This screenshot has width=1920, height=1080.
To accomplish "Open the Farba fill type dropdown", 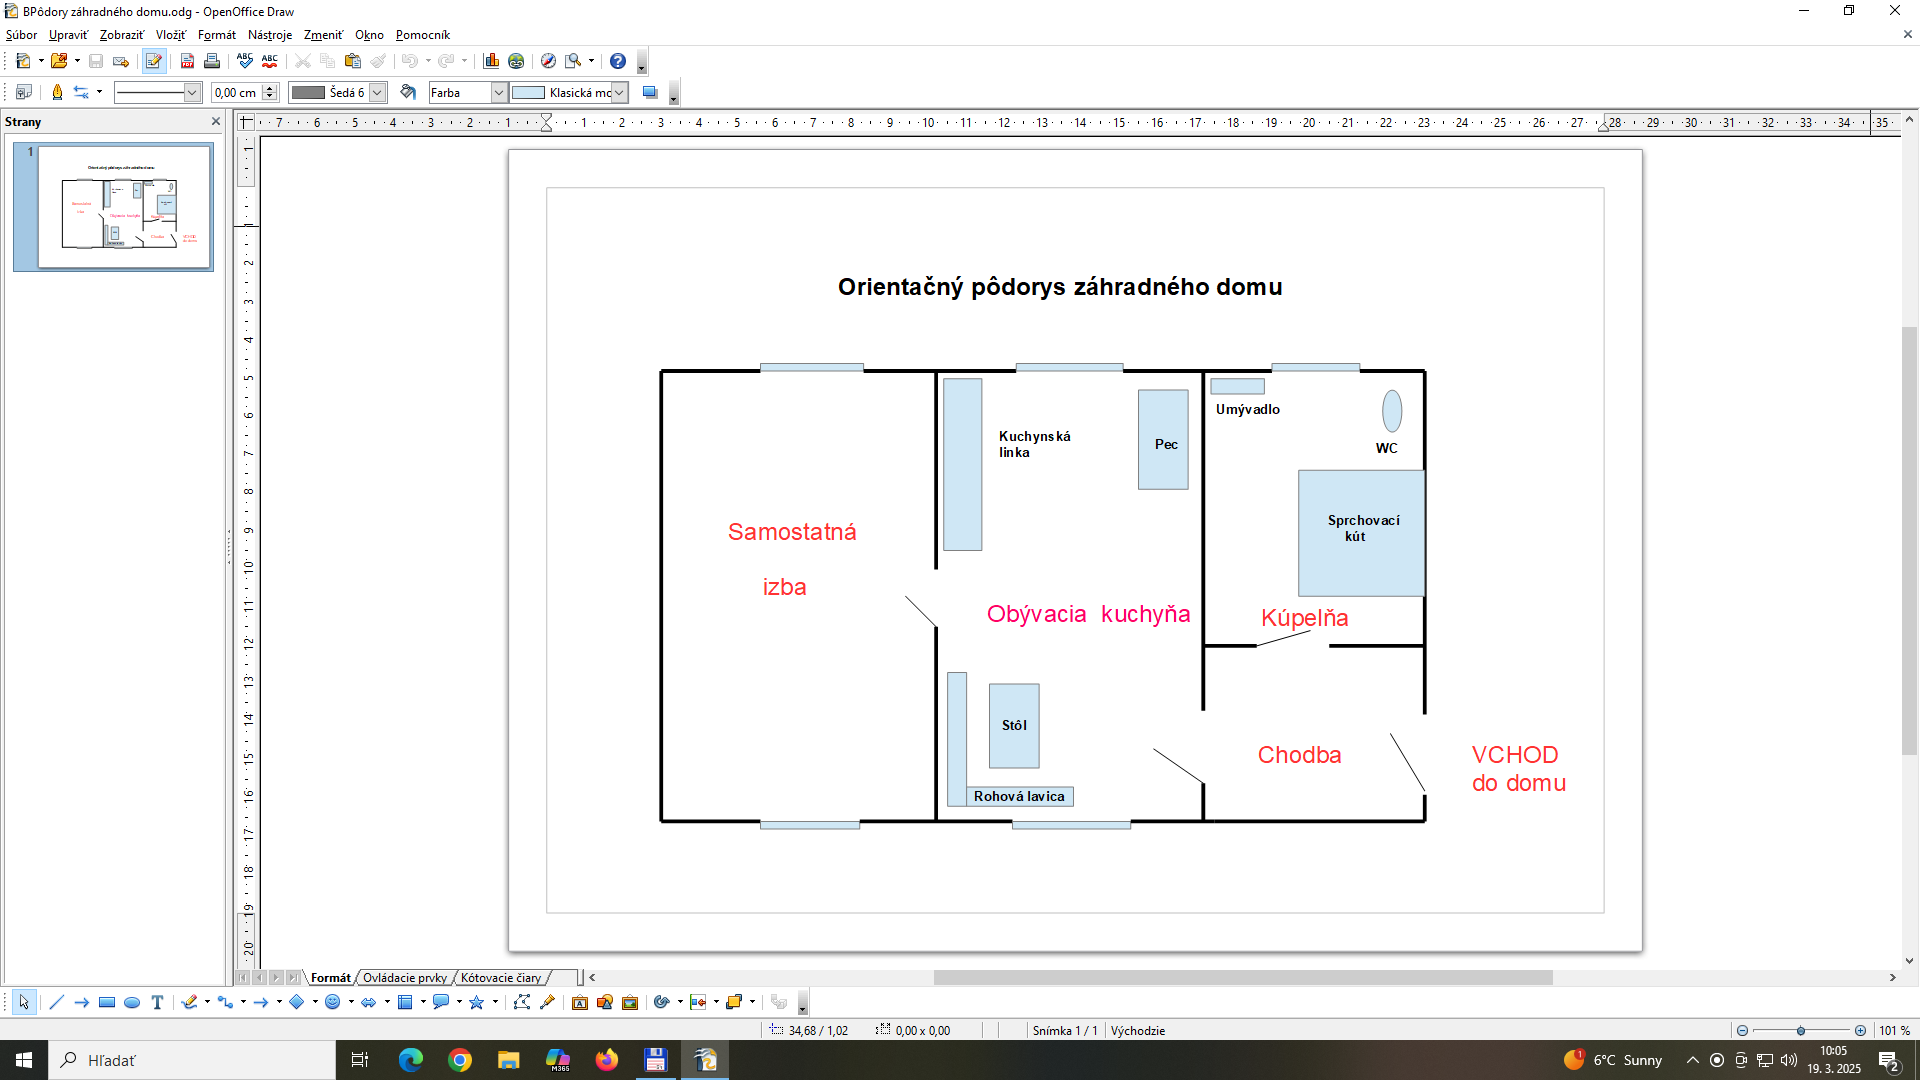I will click(x=498, y=92).
